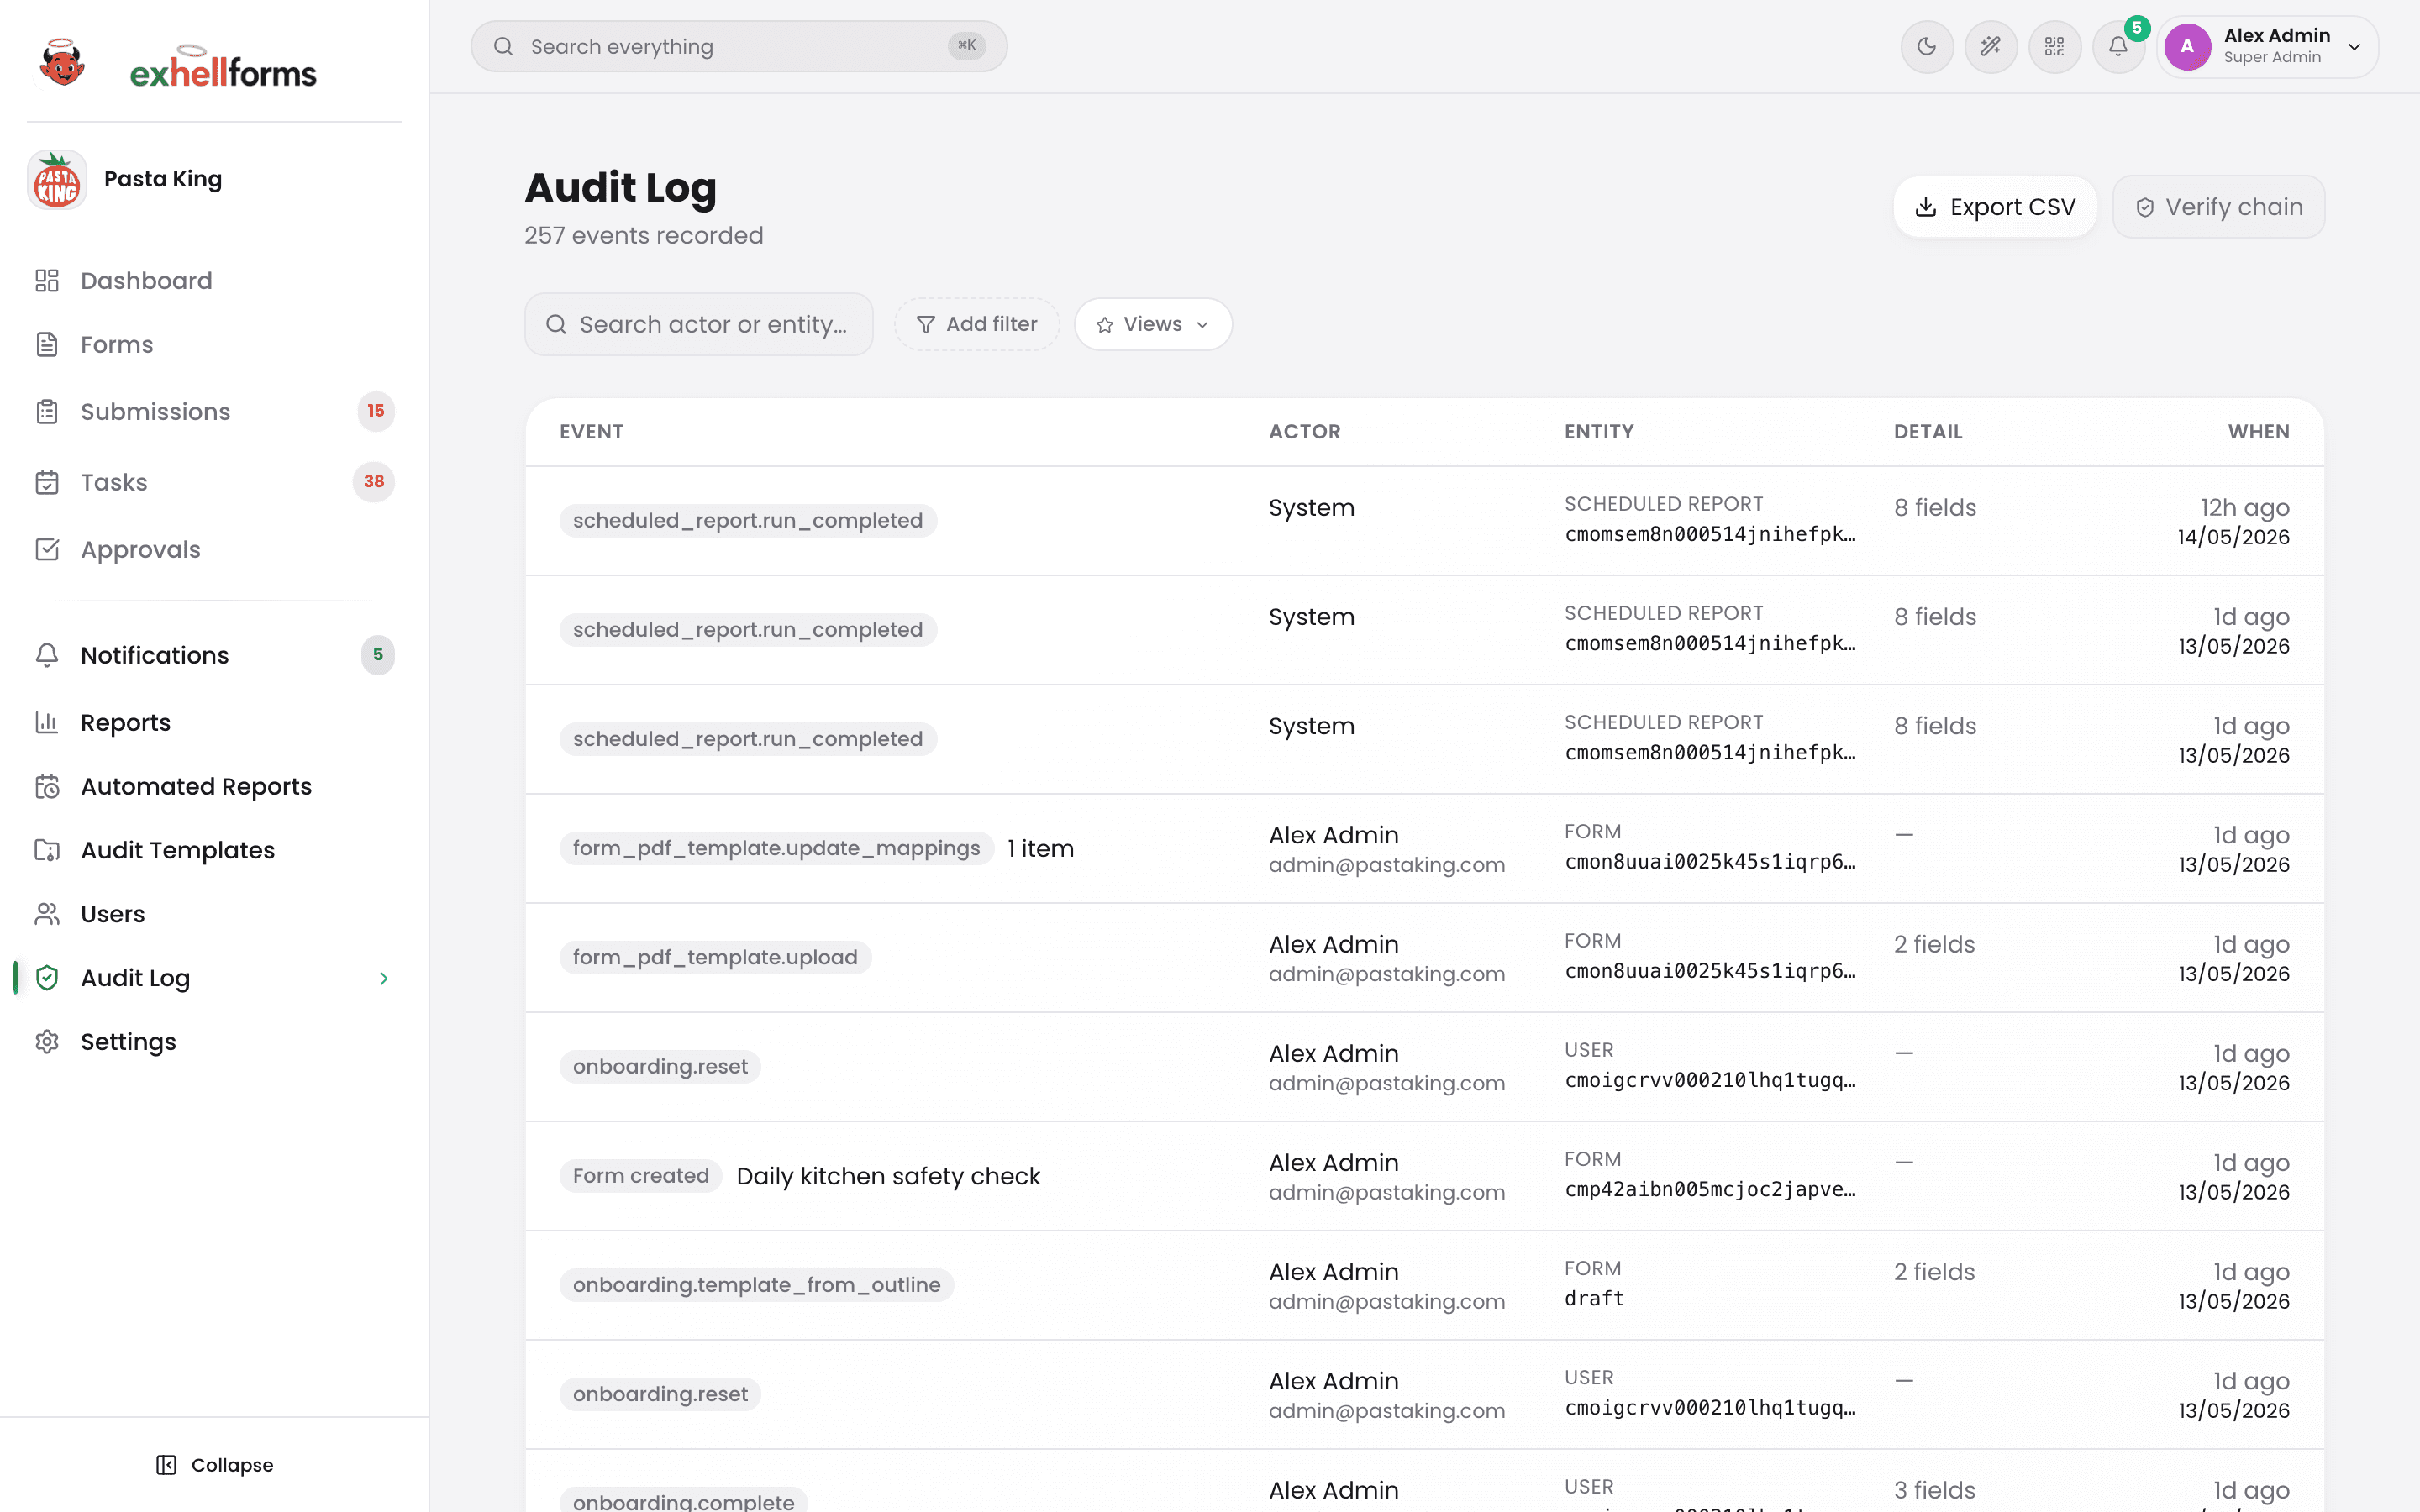Image resolution: width=2420 pixels, height=1512 pixels.
Task: Click the ⌘K shortcut badge
Action: (966, 46)
